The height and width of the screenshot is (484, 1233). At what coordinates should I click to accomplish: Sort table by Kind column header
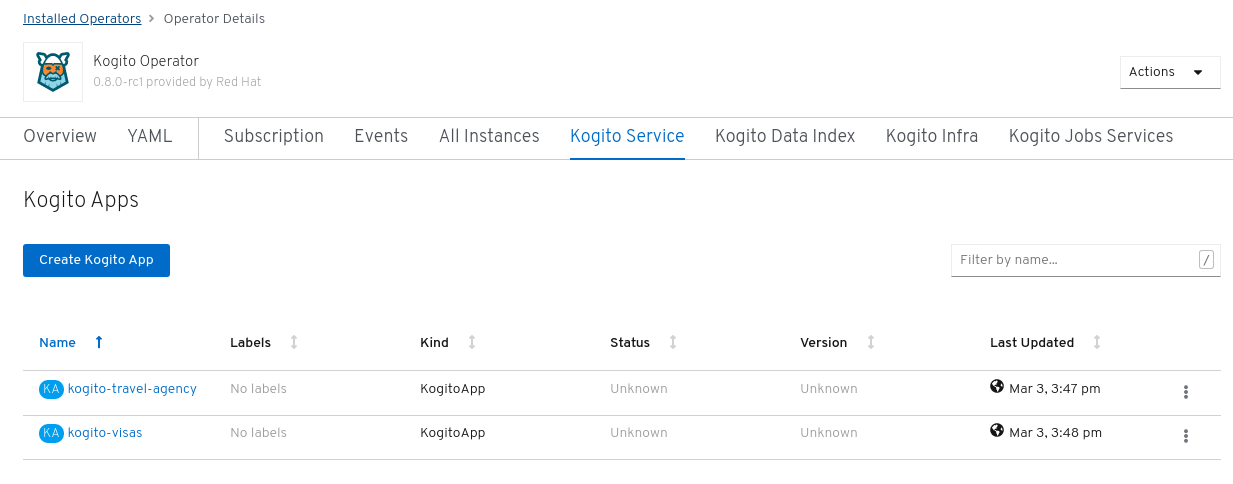click(434, 342)
